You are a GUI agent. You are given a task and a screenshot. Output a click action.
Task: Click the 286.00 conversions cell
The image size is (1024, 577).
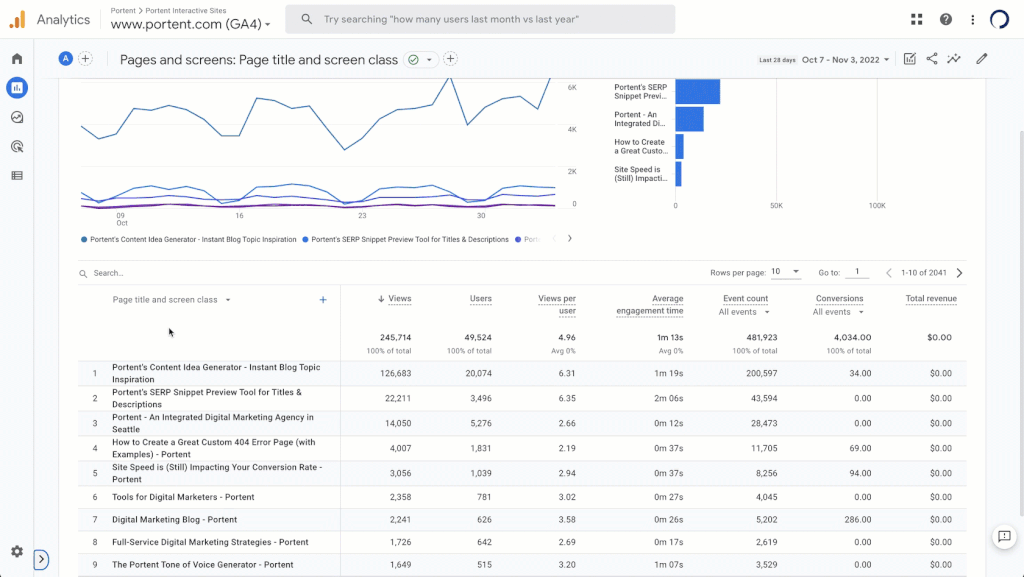tap(857, 520)
